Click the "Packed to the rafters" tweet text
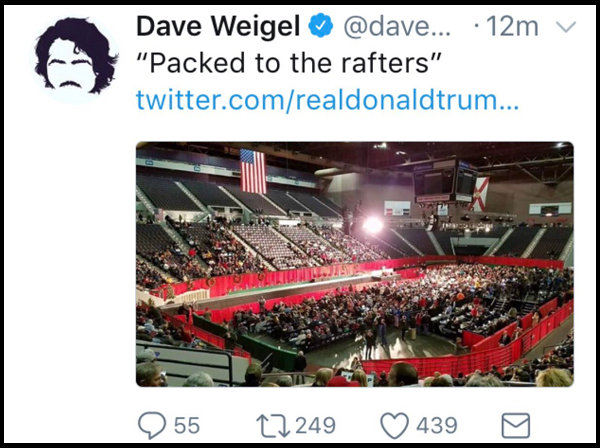The image size is (600, 448). (289, 63)
